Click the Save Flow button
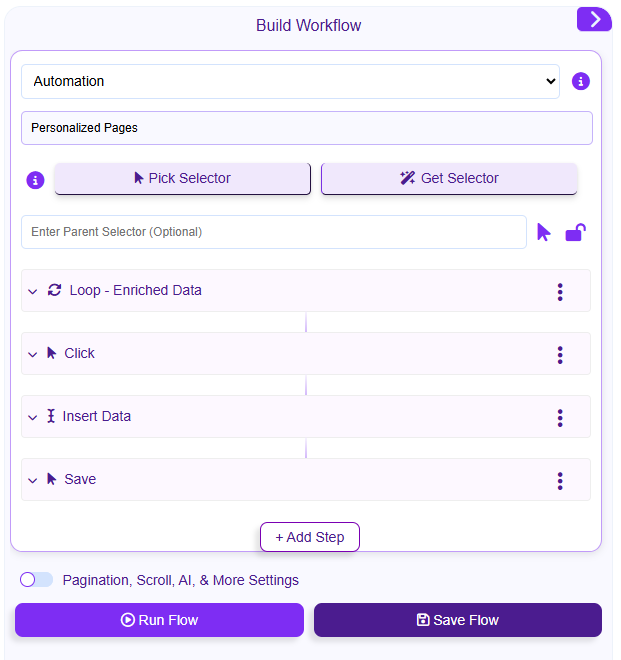This screenshot has width=621, height=660. (458, 620)
